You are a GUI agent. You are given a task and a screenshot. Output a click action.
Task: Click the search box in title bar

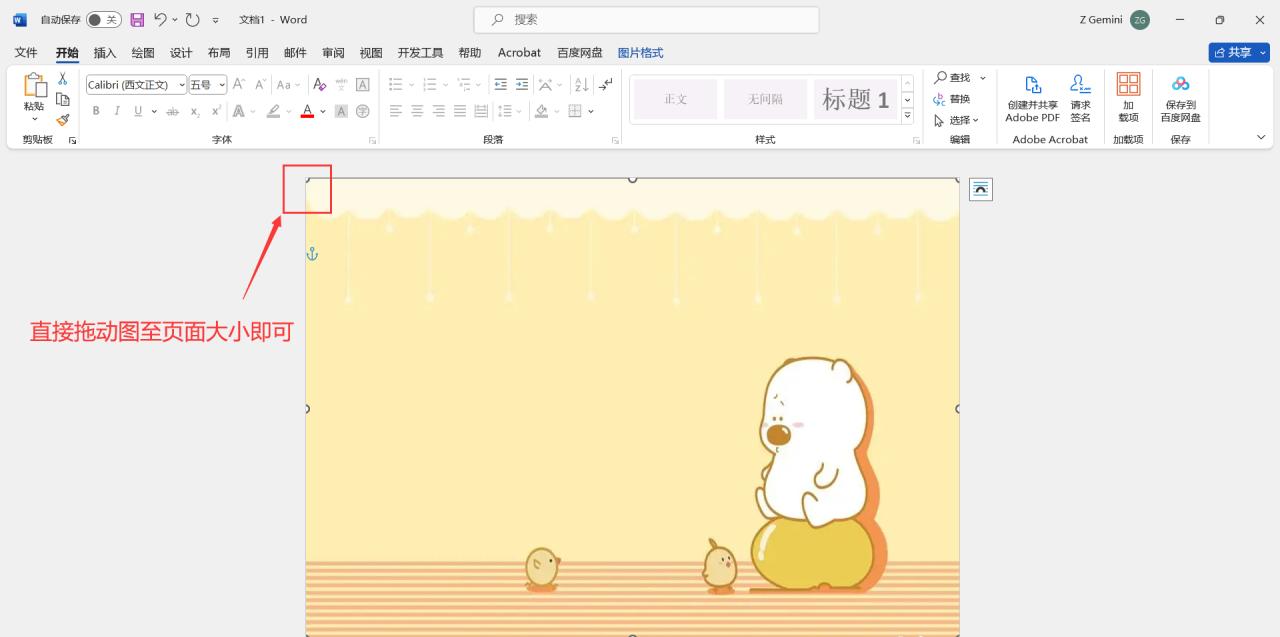646,19
